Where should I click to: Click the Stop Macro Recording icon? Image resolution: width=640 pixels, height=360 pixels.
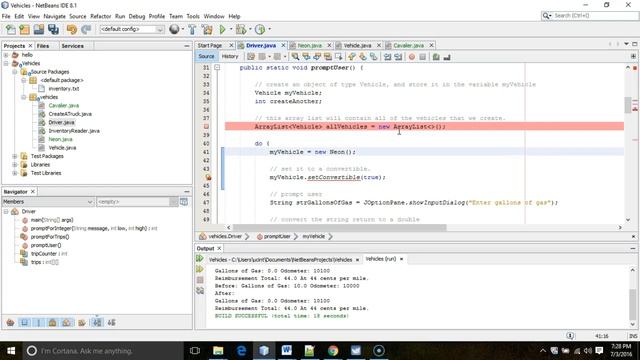(x=422, y=57)
